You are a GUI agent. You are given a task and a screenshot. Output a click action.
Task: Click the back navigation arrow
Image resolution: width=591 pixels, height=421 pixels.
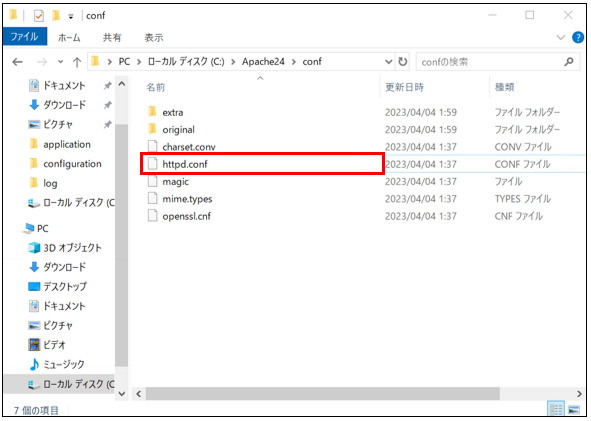[17, 62]
